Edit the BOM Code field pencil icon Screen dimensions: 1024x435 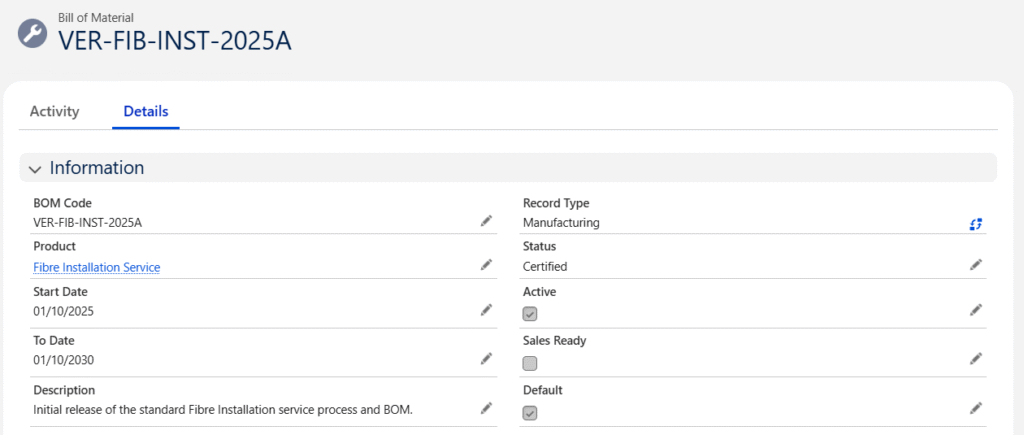486,220
